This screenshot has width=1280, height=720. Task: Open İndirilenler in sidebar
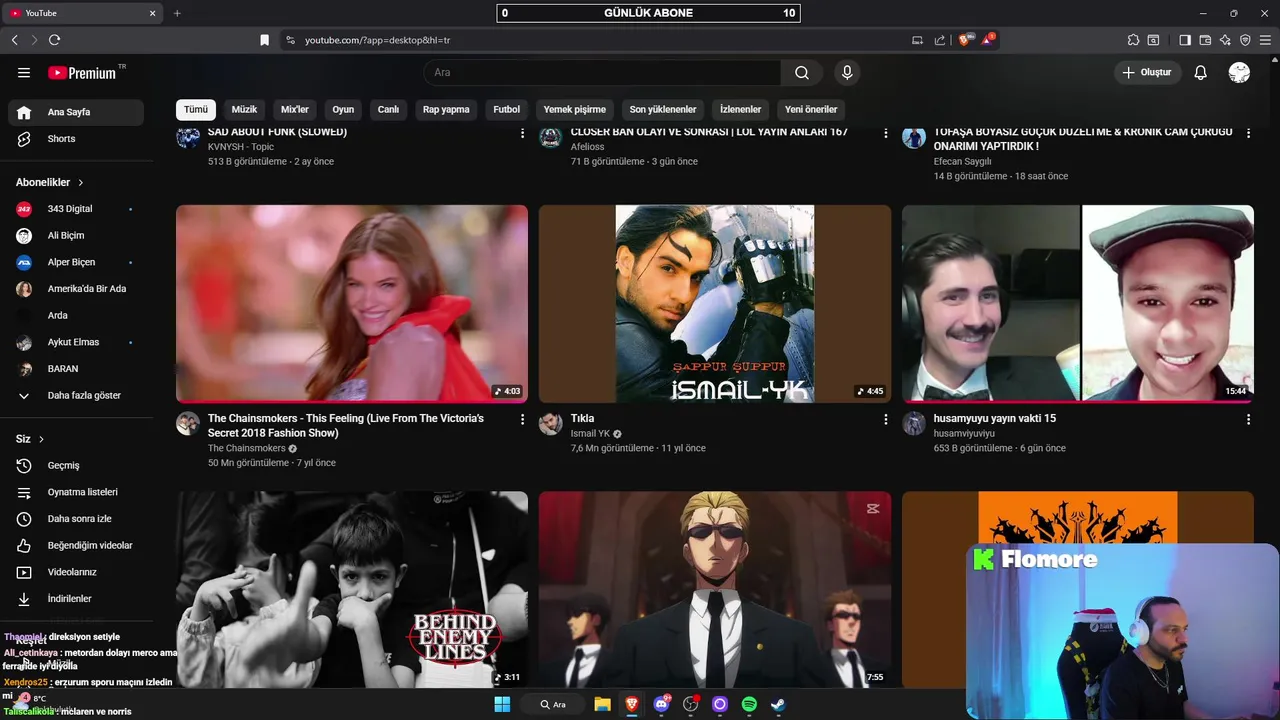coord(76,599)
